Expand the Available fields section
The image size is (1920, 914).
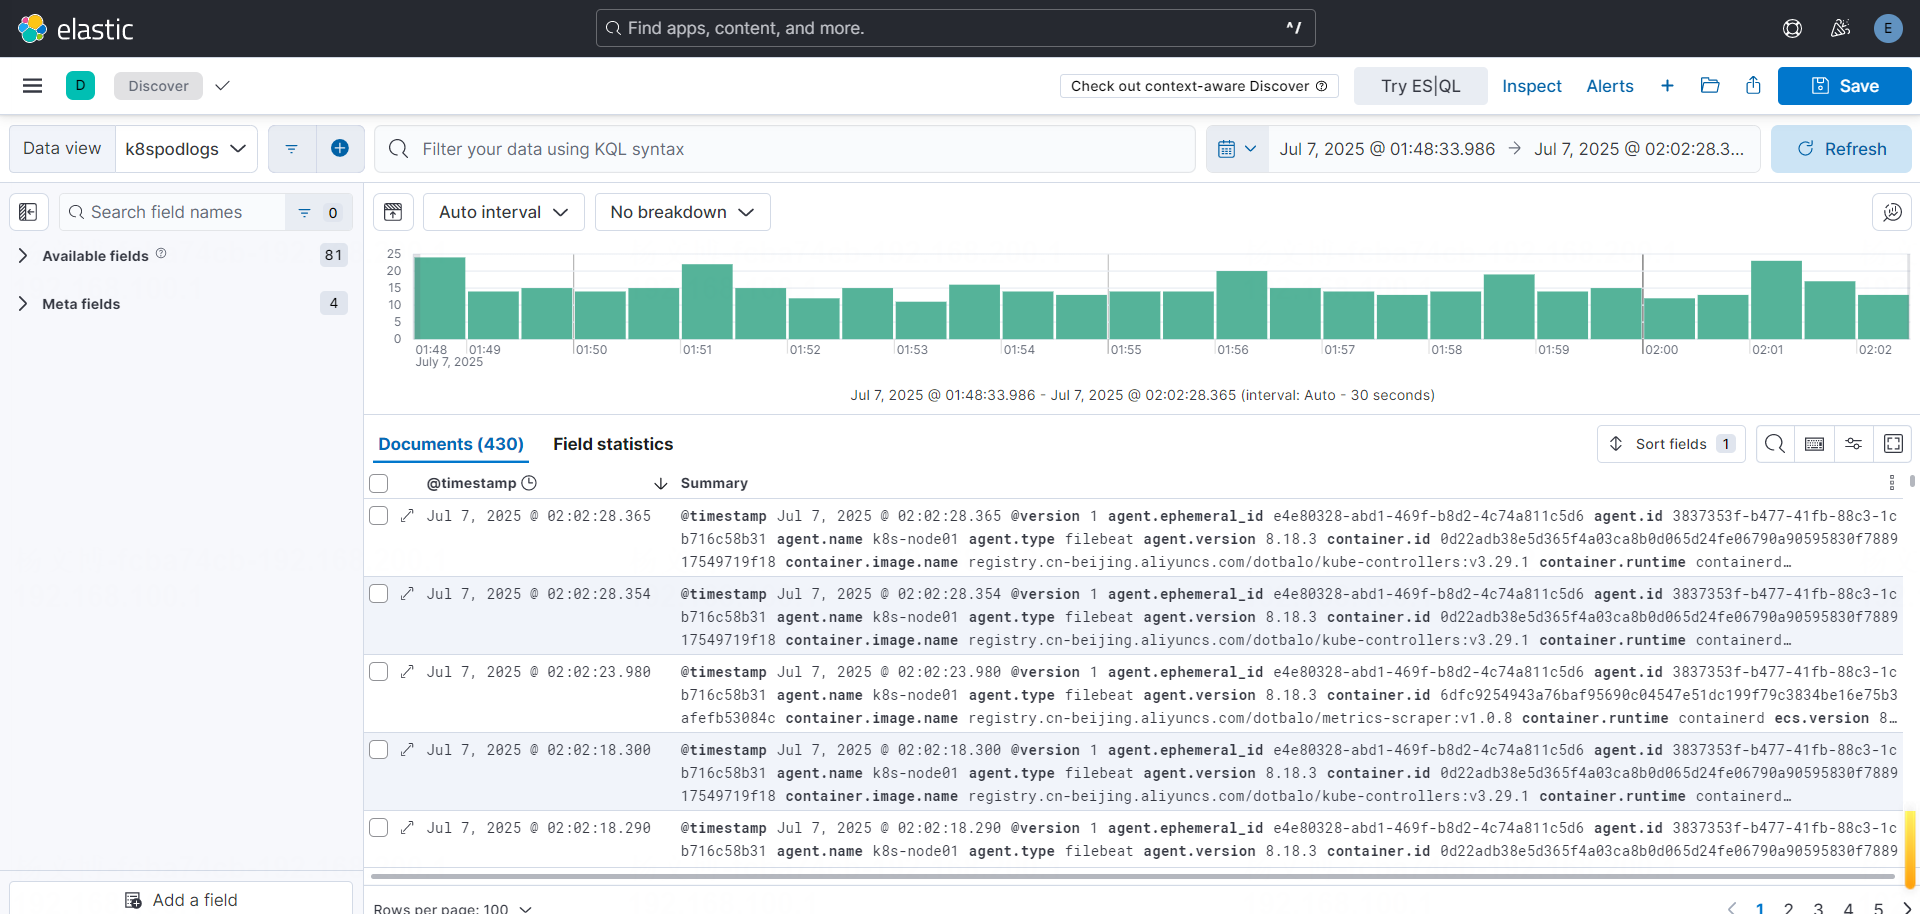pyautogui.click(x=95, y=256)
